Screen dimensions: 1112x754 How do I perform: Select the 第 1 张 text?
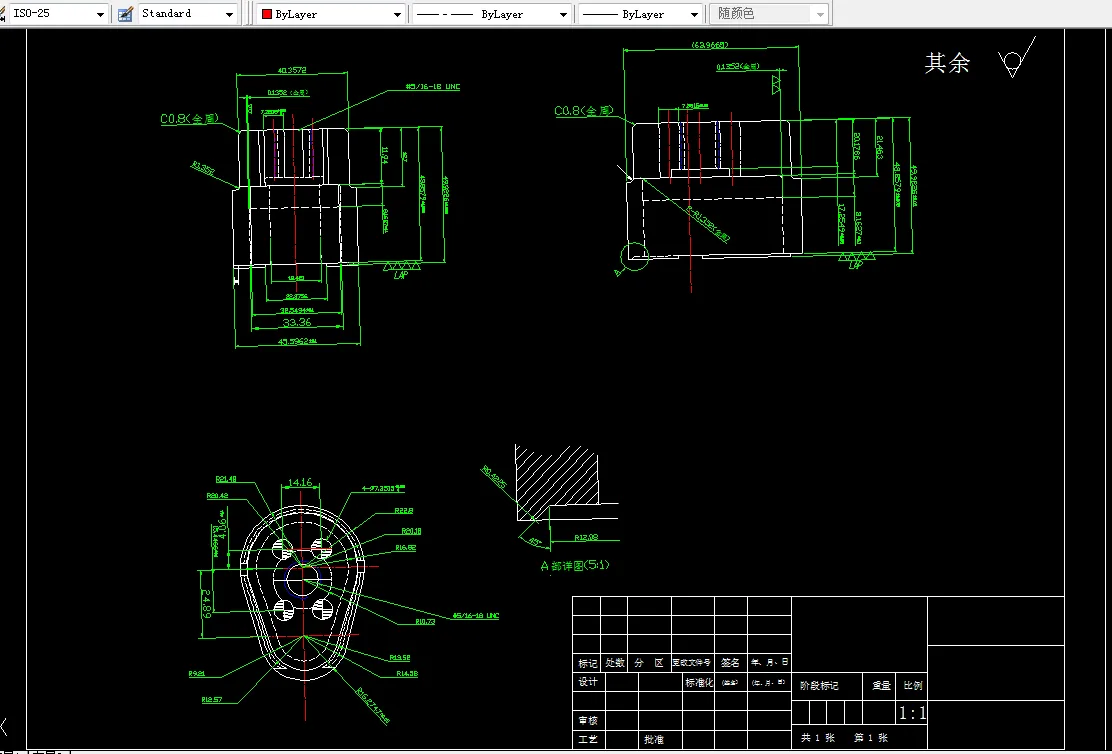click(x=870, y=738)
